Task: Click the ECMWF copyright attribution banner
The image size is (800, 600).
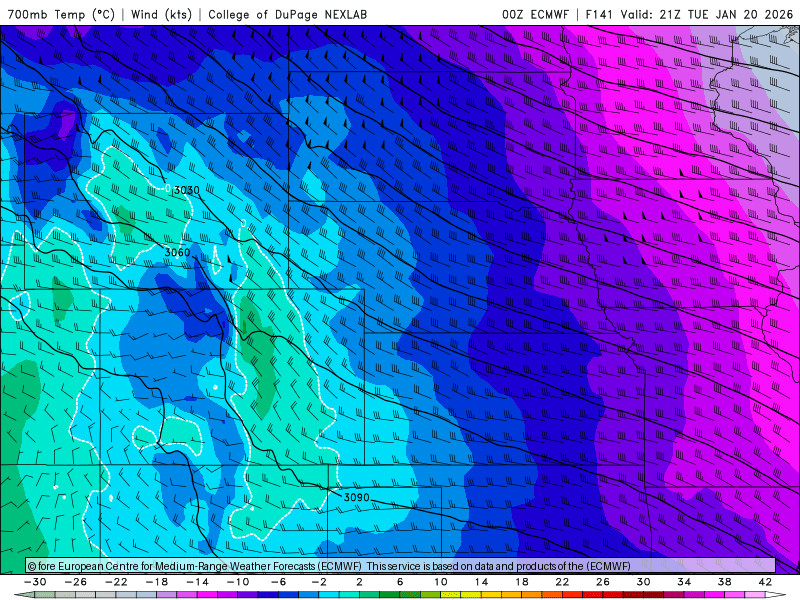Action: pyautogui.click(x=401, y=566)
